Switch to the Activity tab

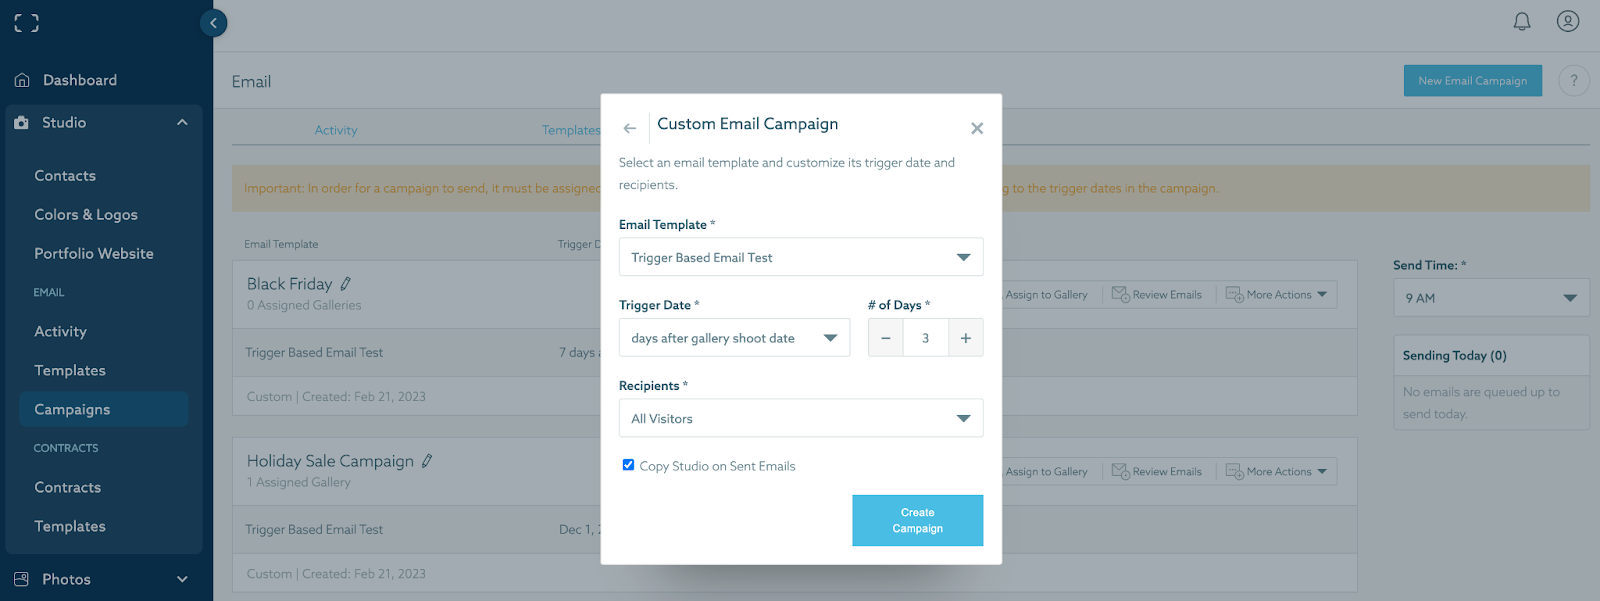[x=336, y=129]
